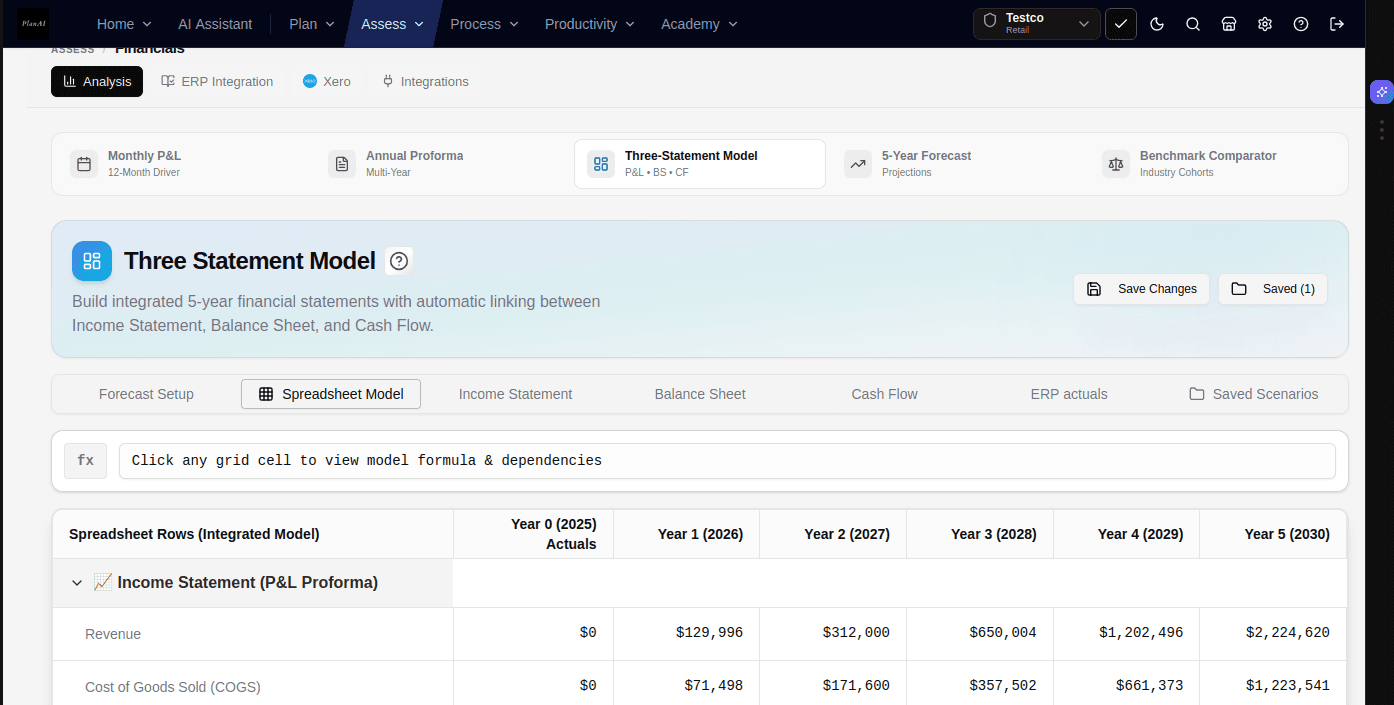
Task: Open the Process menu dropdown
Action: [484, 24]
